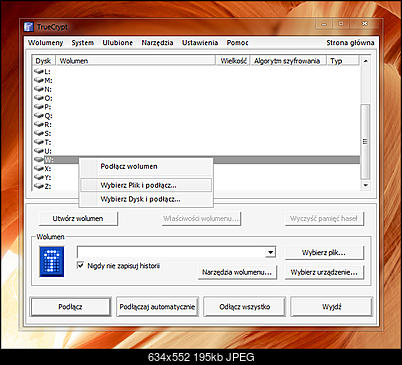
Task: Toggle 'Nigdy nie zapisuj historii' checkbox
Action: 80,265
